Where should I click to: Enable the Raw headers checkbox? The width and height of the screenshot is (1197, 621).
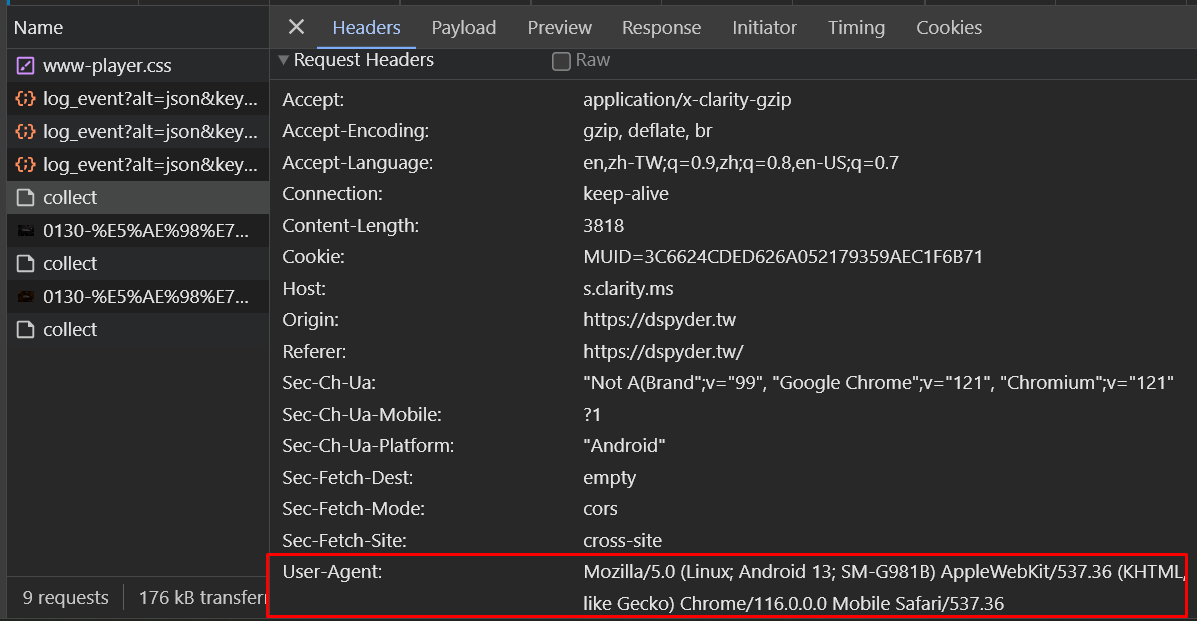[562, 61]
